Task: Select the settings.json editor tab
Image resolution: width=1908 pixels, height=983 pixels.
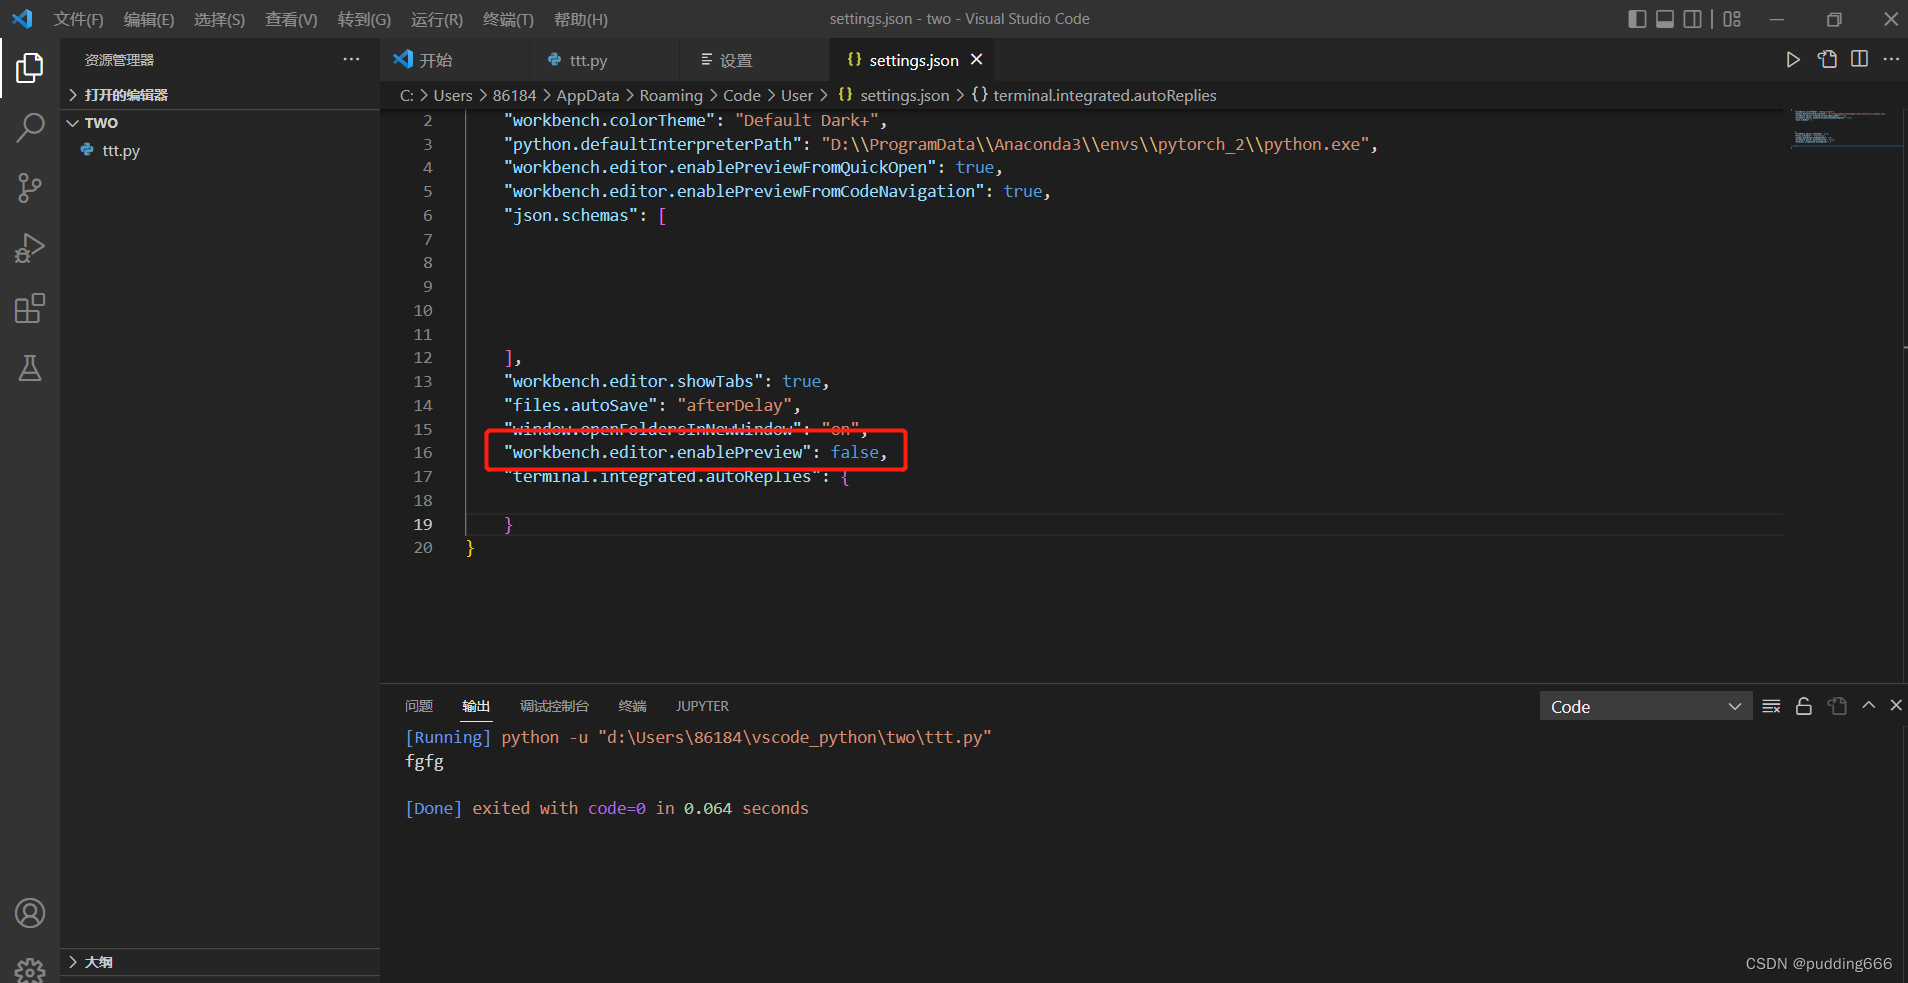Action: 913,60
